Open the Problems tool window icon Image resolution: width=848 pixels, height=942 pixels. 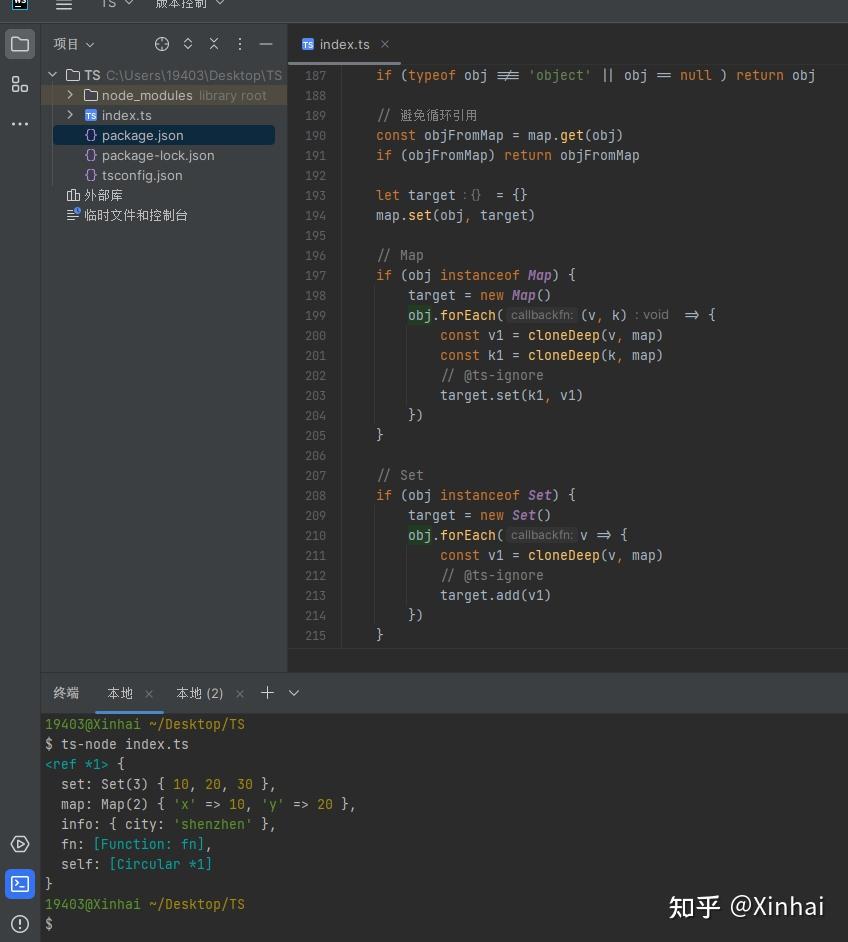[x=20, y=924]
